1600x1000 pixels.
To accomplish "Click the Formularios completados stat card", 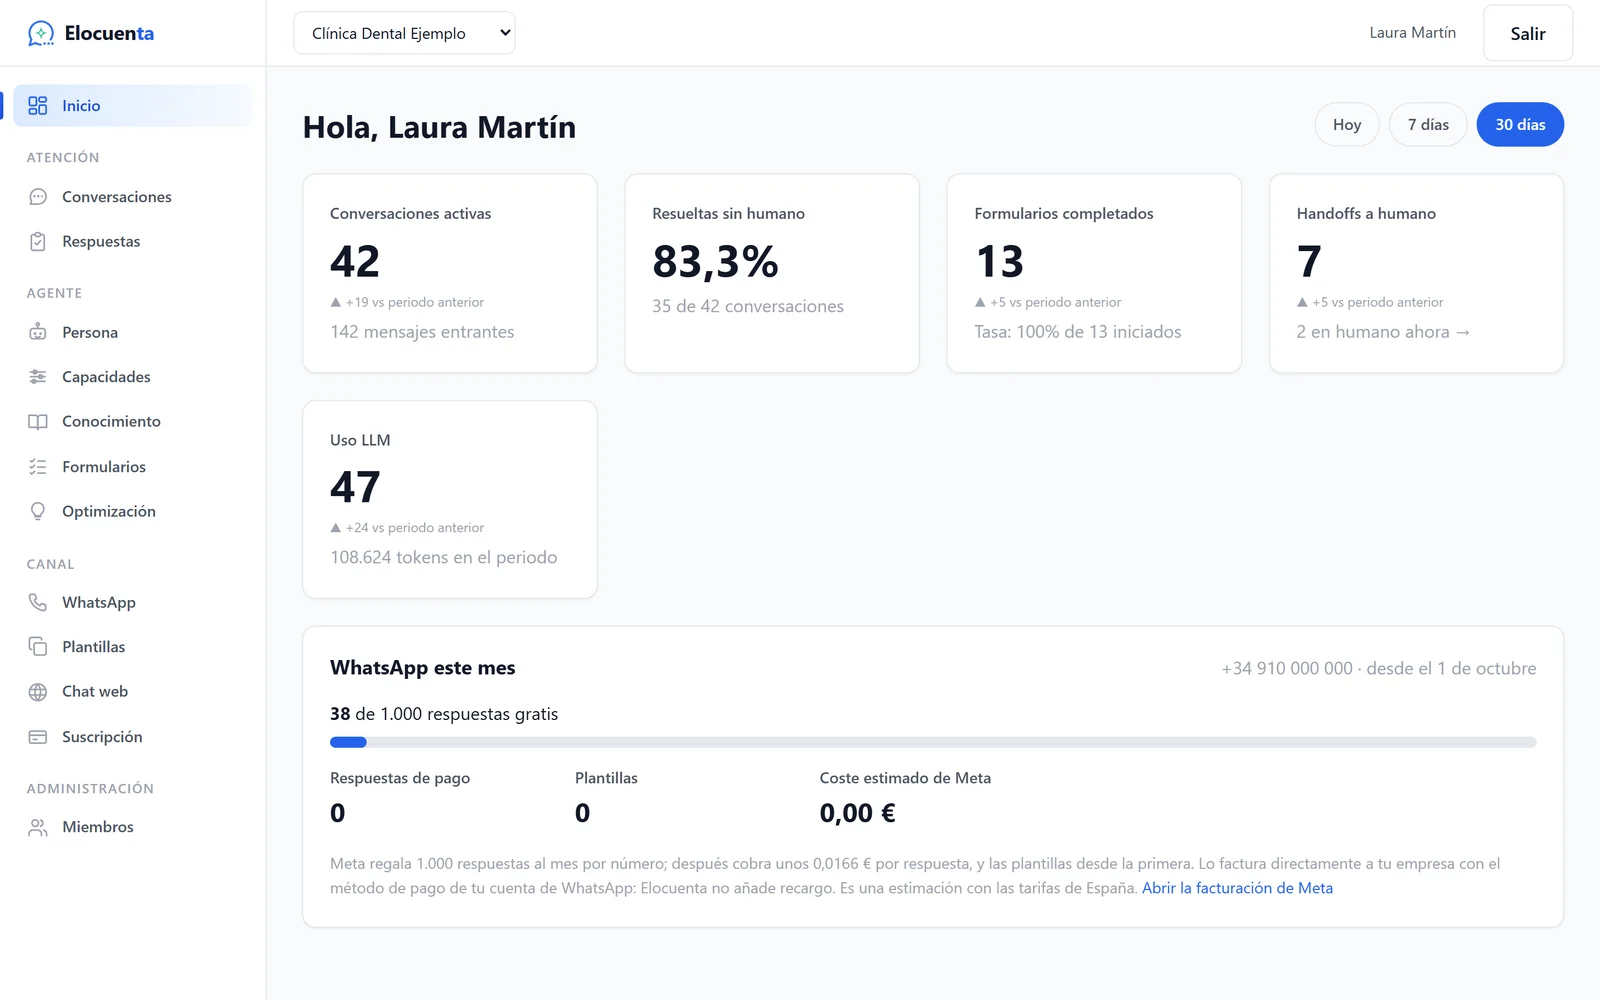I will 1094,274.
